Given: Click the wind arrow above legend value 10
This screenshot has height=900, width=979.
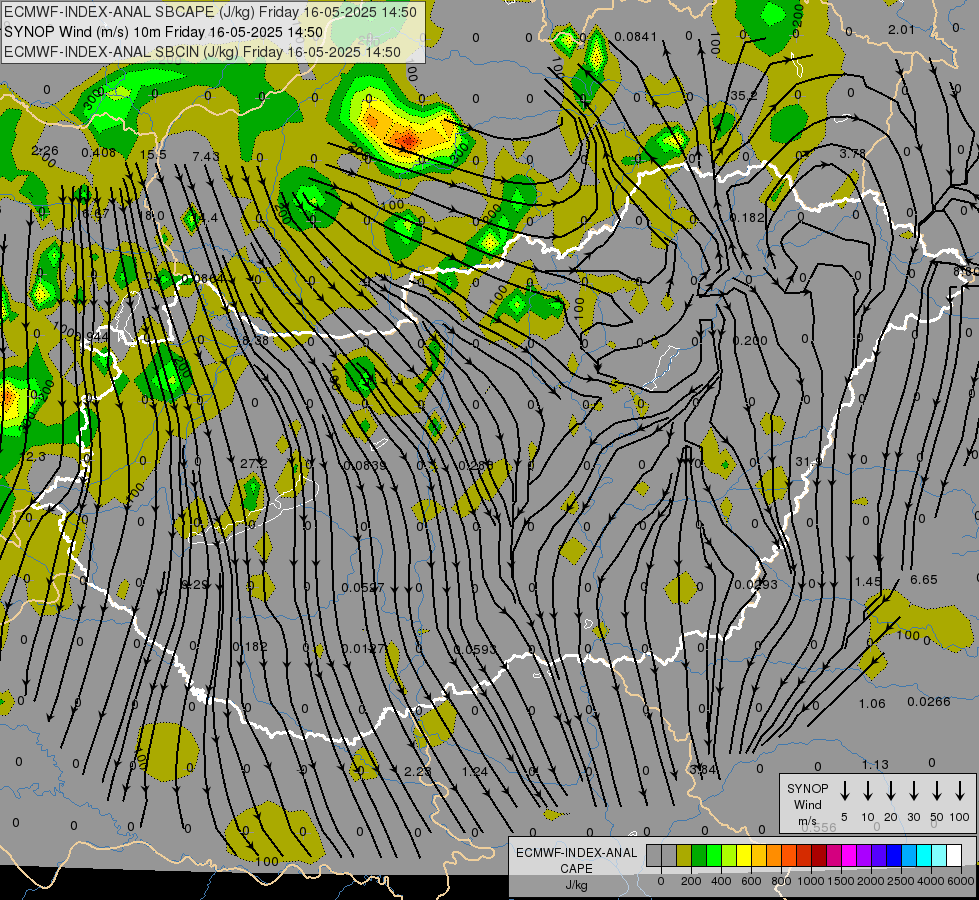Looking at the screenshot, I should [868, 791].
